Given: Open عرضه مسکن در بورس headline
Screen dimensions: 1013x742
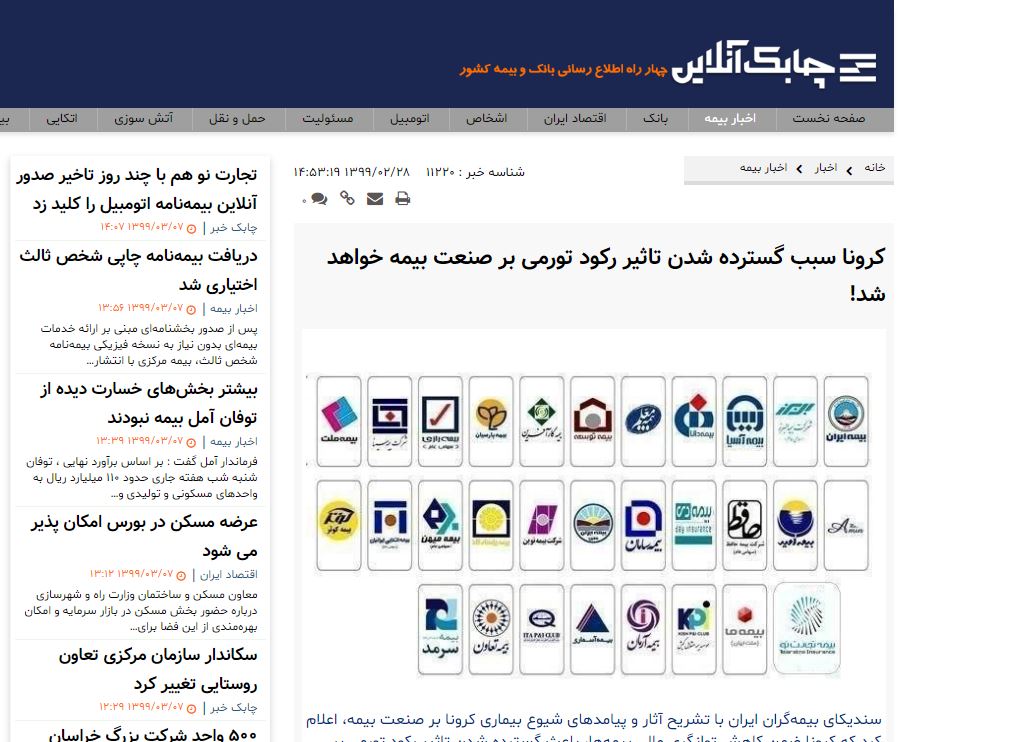Looking at the screenshot, I should tap(144, 536).
